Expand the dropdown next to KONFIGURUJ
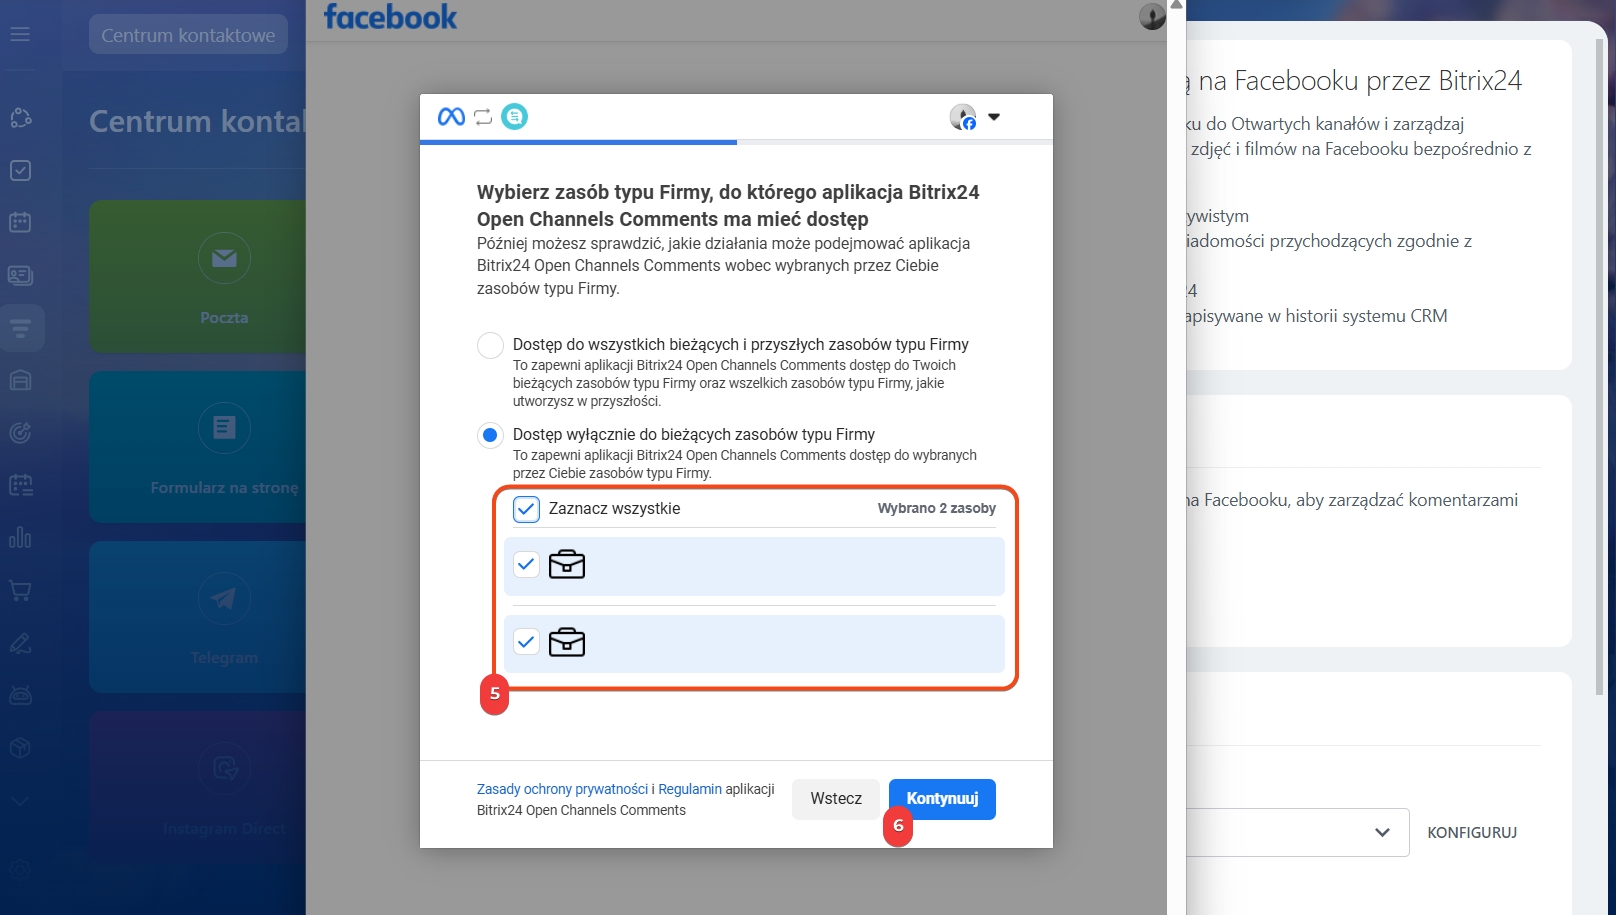 pyautogui.click(x=1382, y=832)
